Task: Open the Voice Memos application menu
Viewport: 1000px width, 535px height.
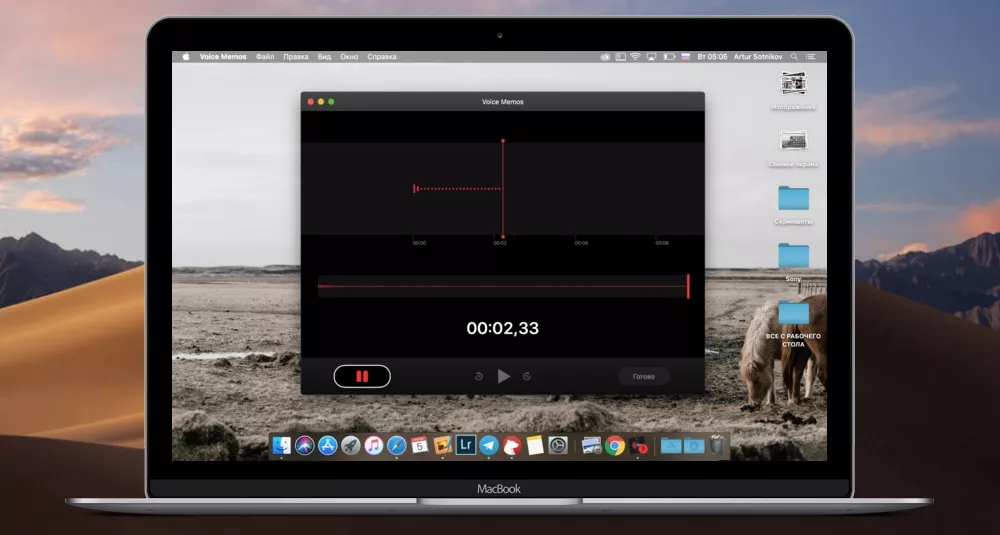Action: [x=223, y=57]
